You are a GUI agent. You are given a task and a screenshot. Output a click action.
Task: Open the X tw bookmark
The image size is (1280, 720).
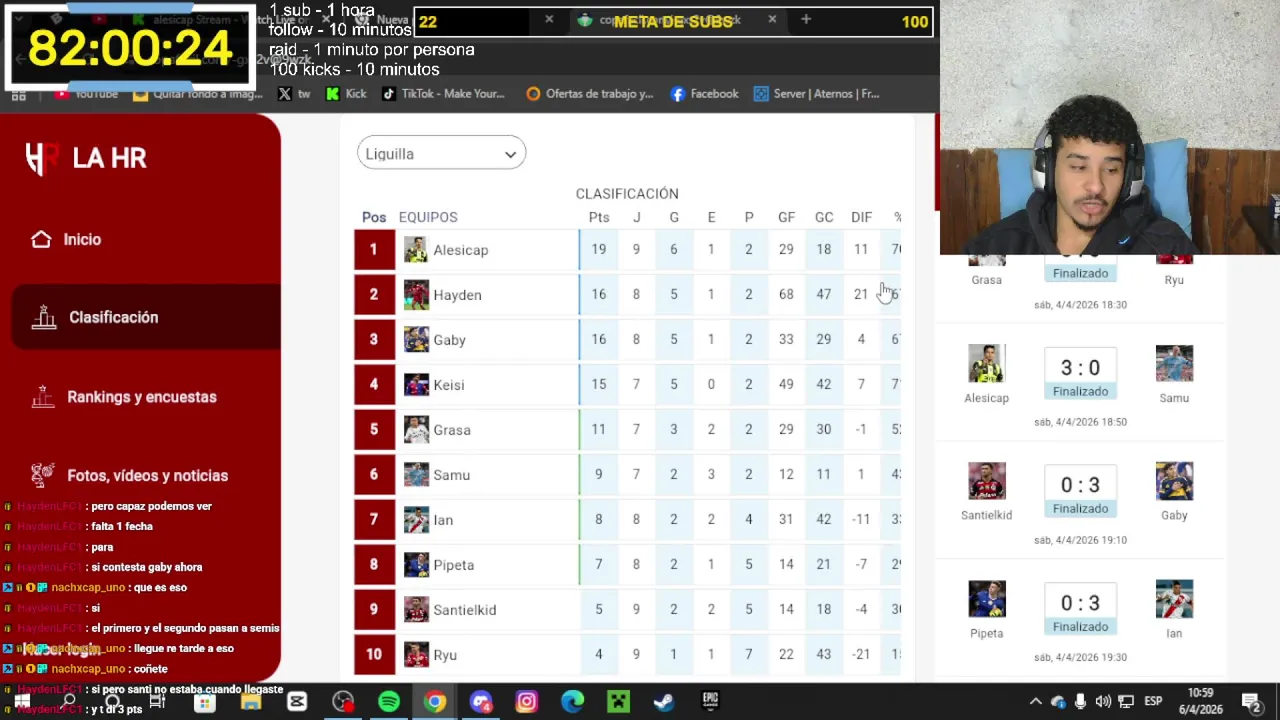tap(294, 94)
